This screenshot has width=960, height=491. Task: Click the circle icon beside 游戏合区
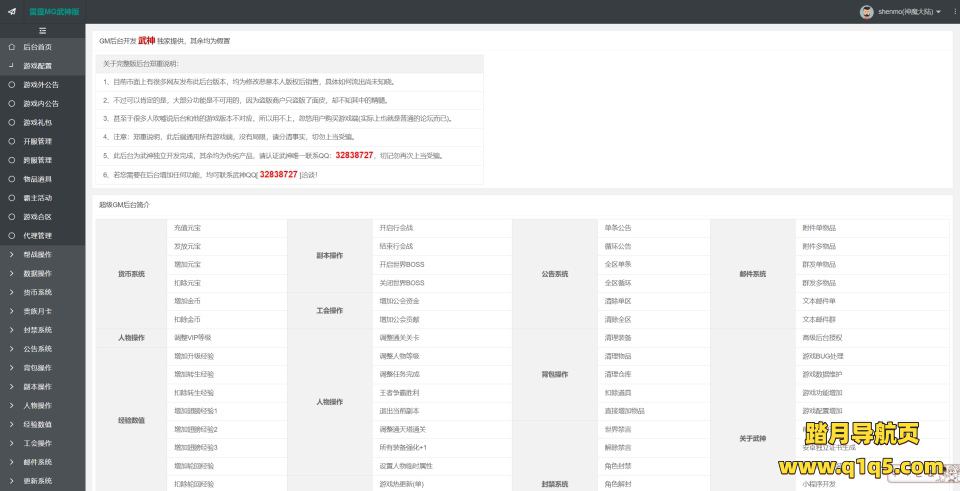click(11, 217)
